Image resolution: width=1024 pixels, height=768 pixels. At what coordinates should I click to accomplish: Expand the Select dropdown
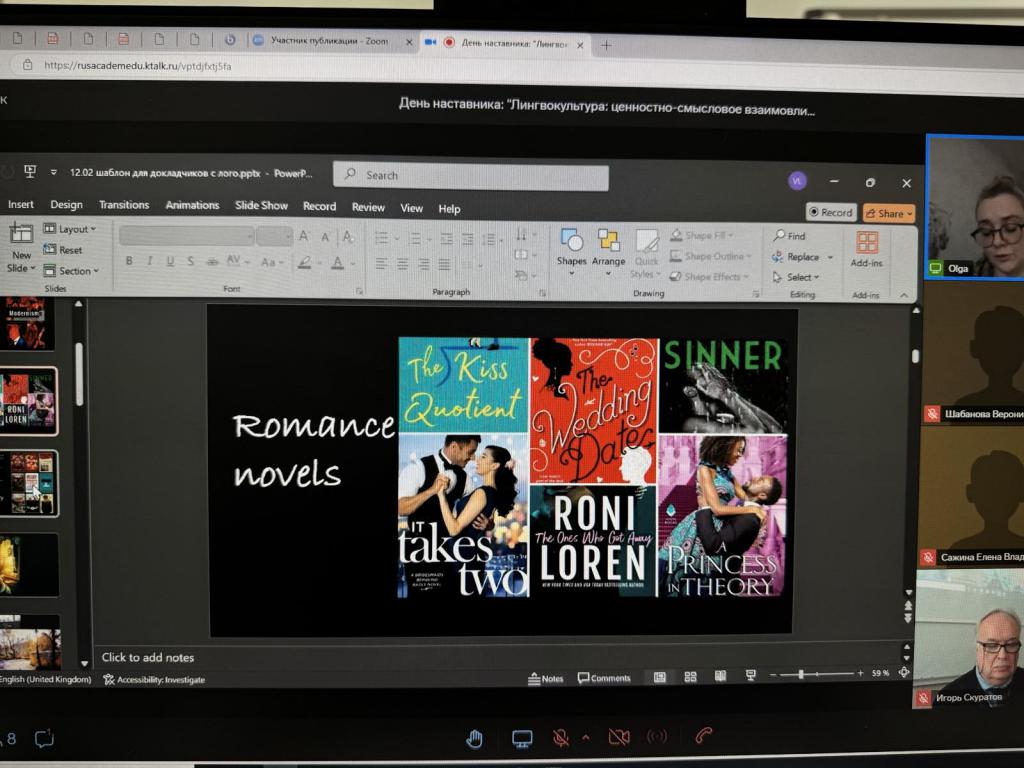tap(795, 277)
